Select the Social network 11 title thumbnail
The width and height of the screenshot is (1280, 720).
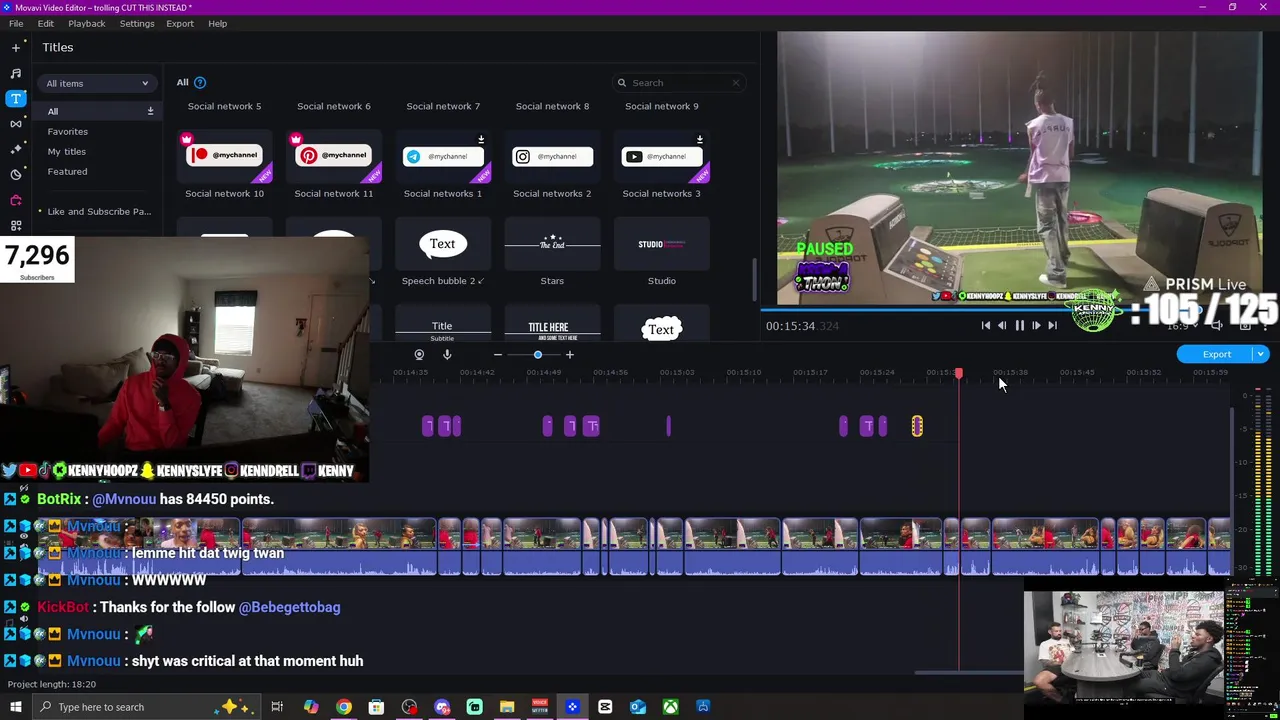pos(334,156)
